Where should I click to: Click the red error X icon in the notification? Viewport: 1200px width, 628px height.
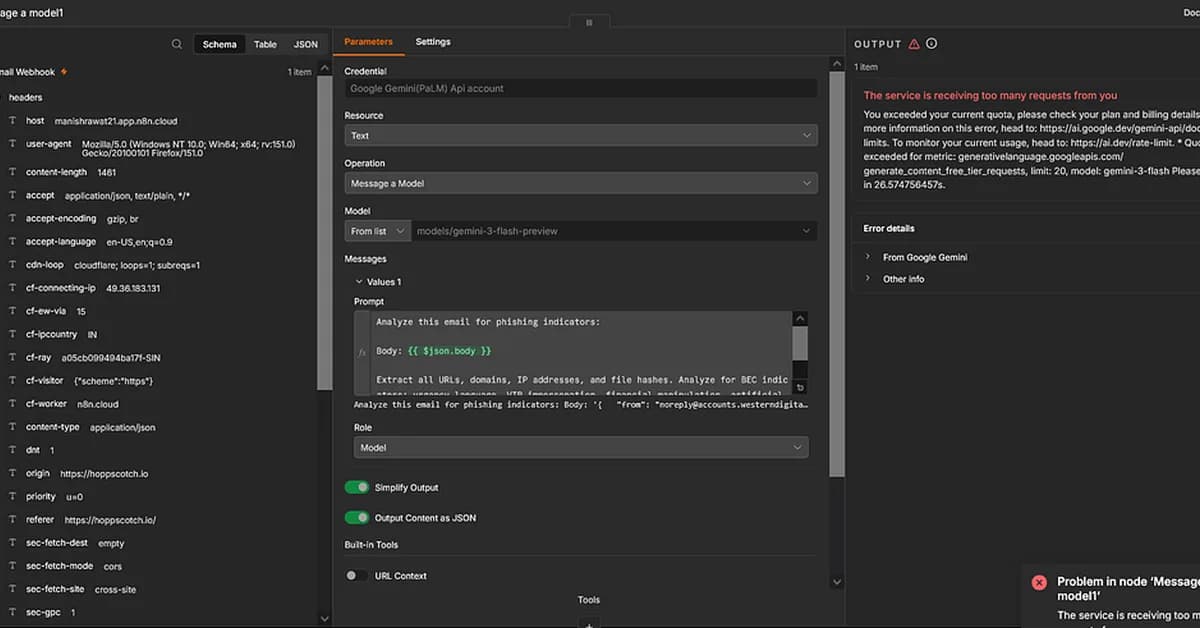point(1039,582)
